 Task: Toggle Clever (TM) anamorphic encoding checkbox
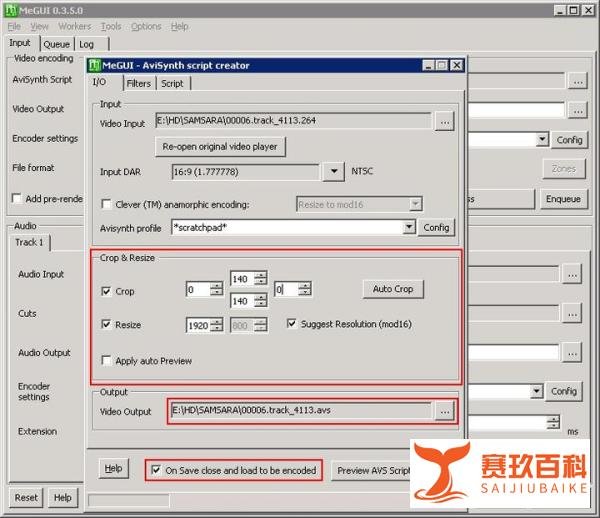(x=106, y=204)
